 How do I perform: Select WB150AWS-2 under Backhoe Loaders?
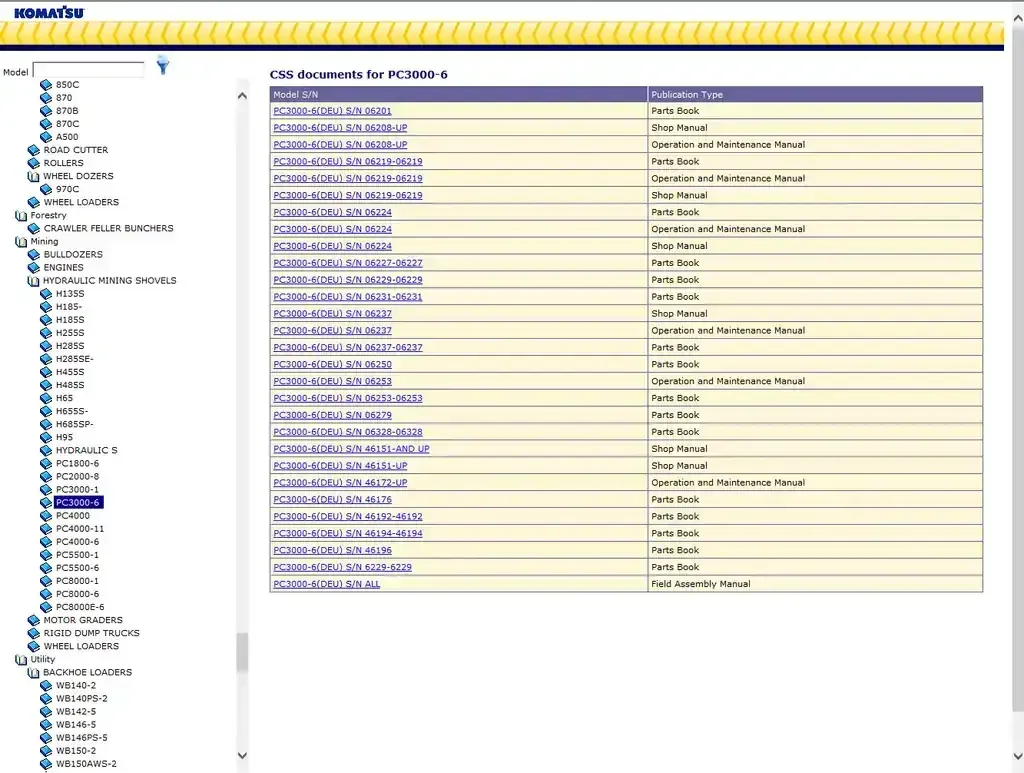pyautogui.click(x=86, y=764)
